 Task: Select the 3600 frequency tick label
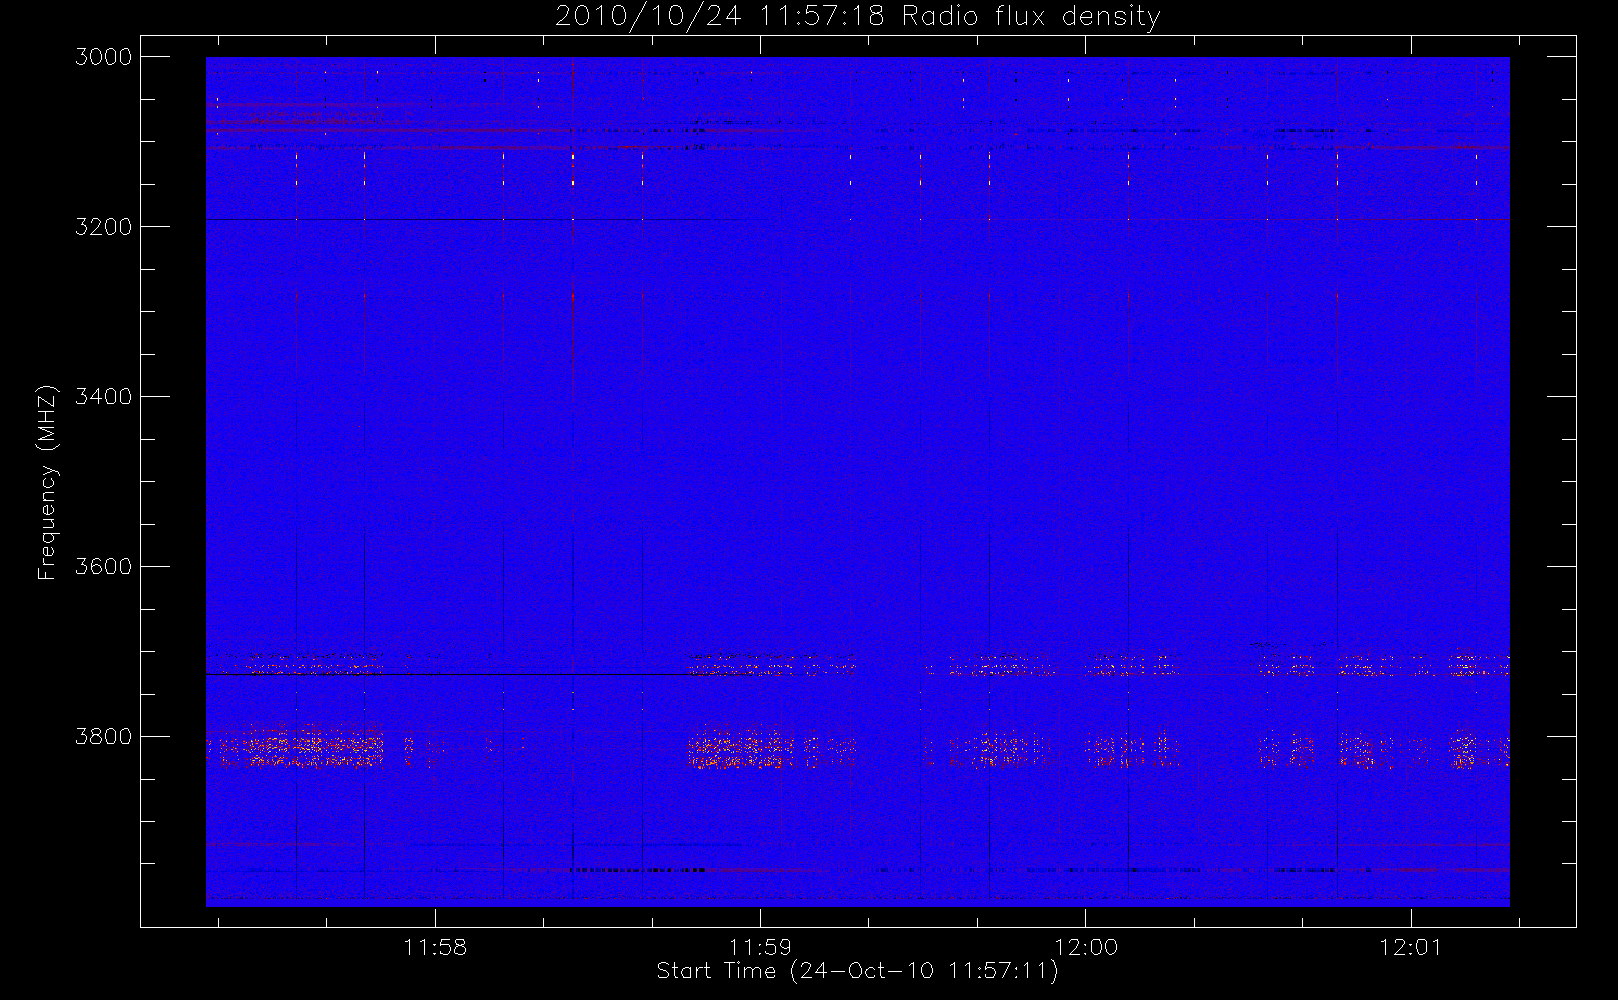click(104, 567)
